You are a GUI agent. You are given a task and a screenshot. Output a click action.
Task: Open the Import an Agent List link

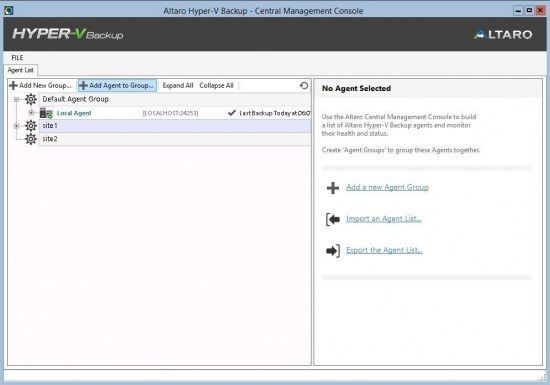click(384, 219)
